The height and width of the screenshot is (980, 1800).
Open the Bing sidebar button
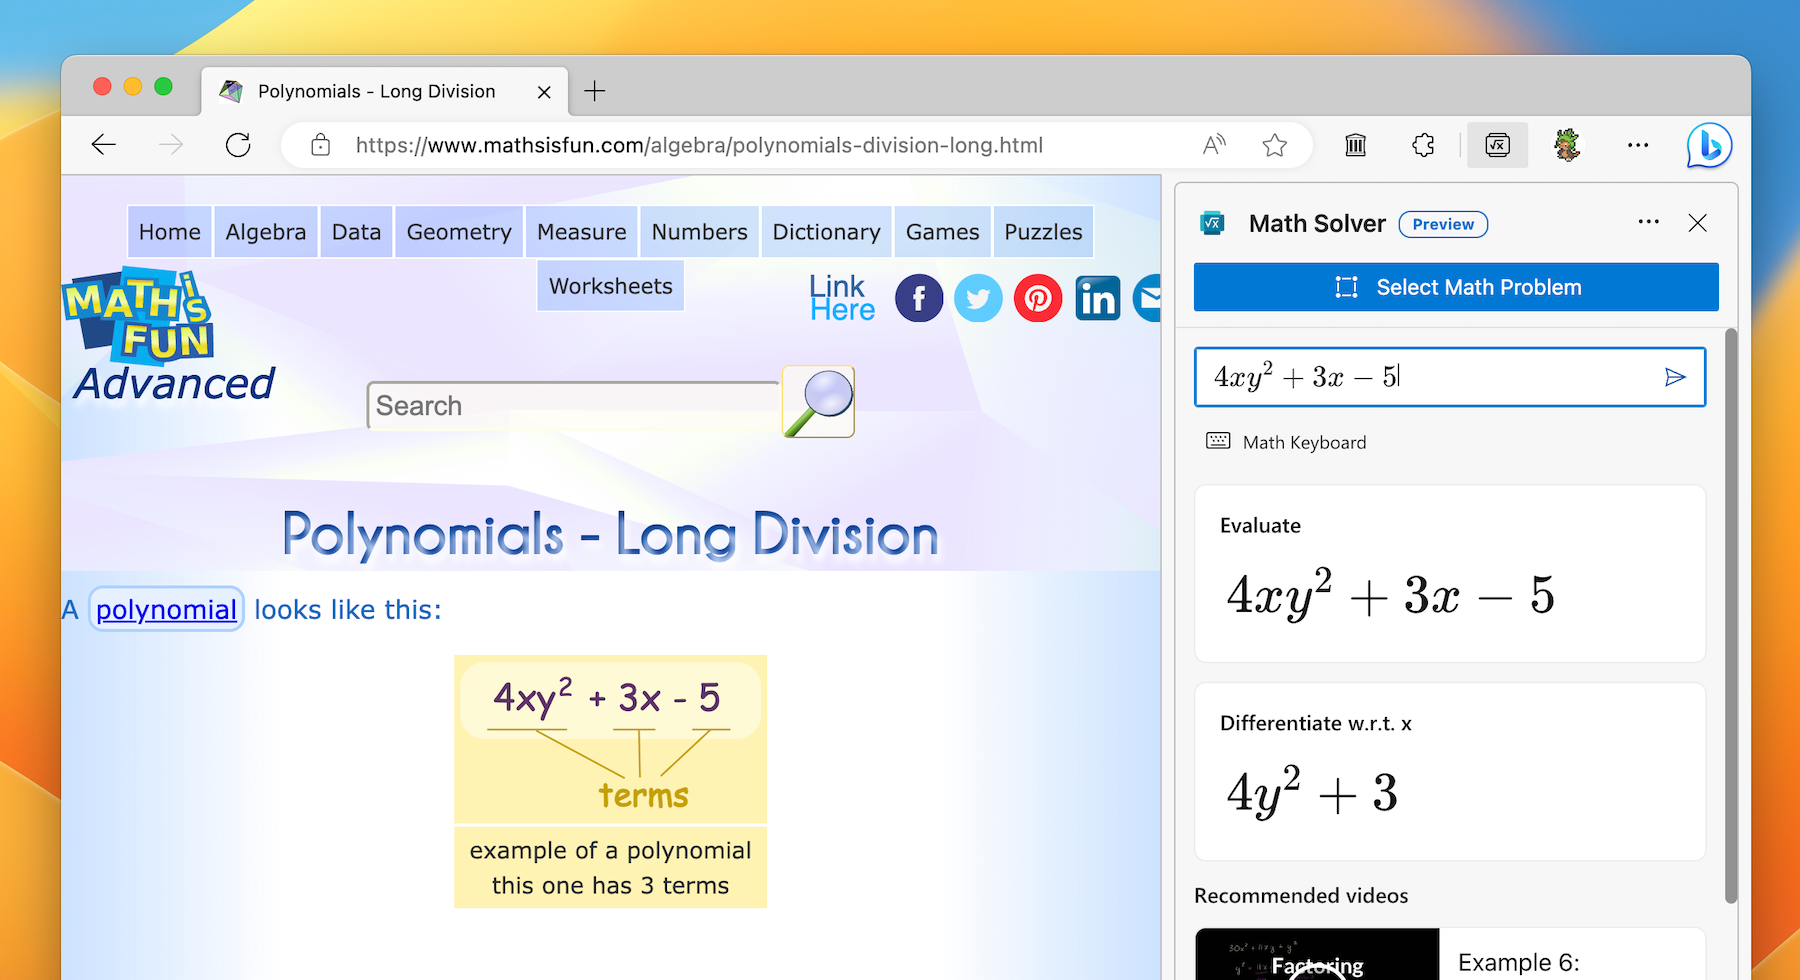(x=1709, y=146)
